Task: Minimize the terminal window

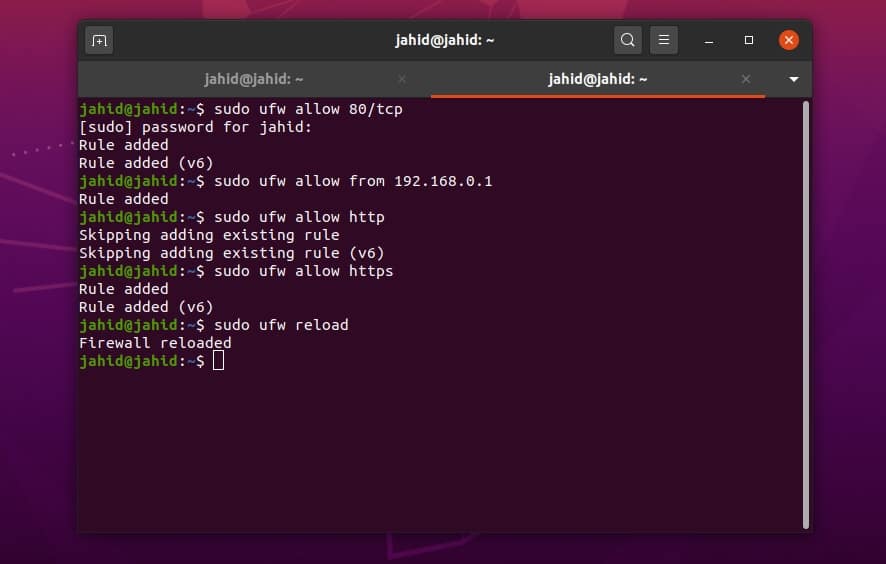Action: 709,41
